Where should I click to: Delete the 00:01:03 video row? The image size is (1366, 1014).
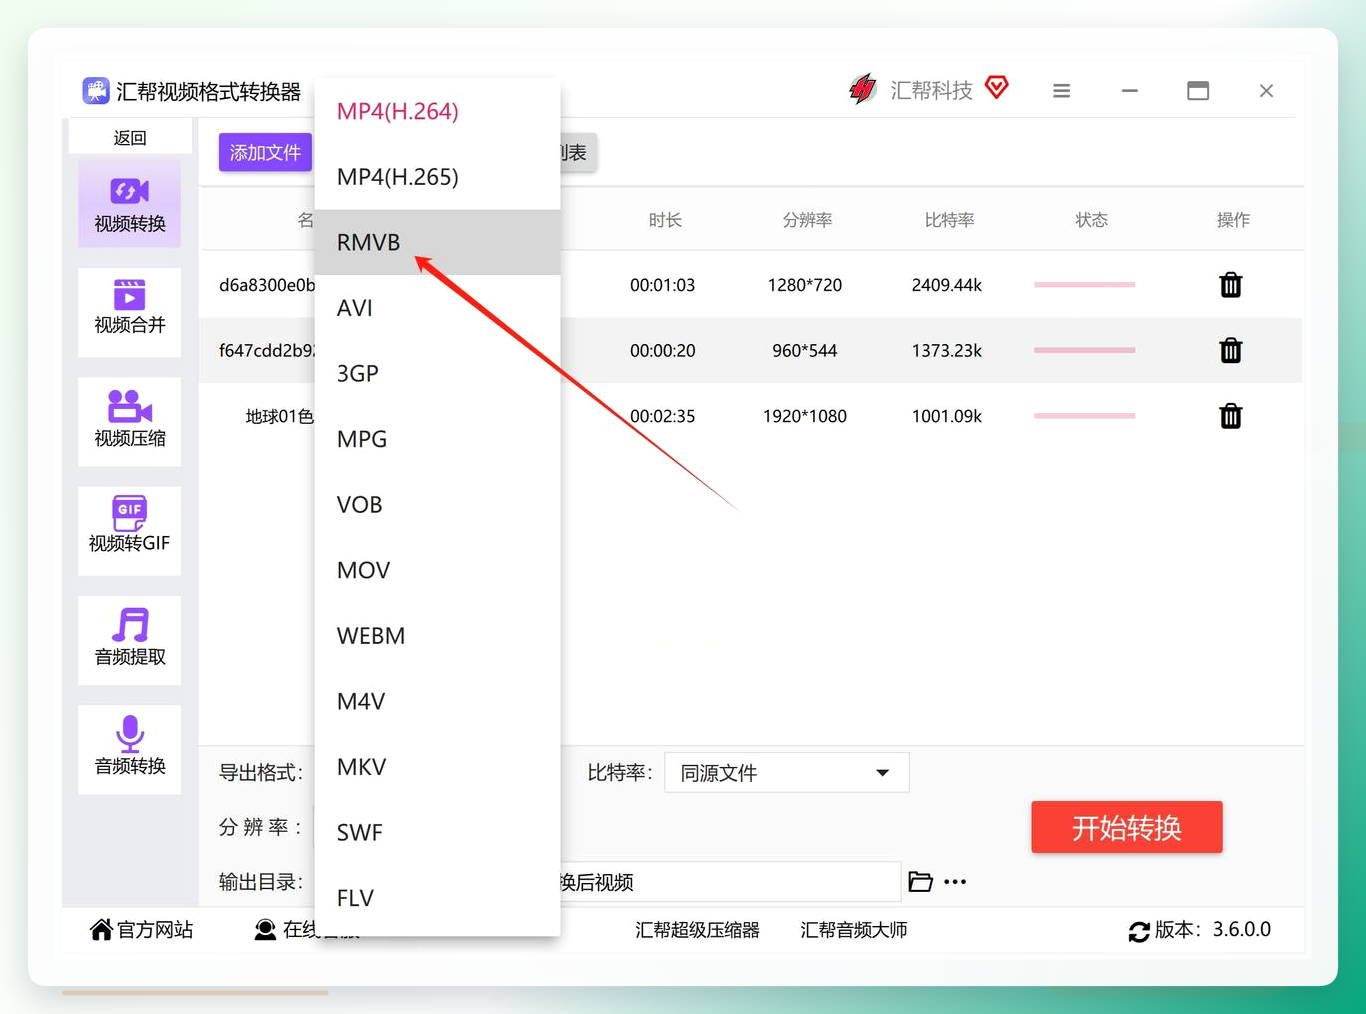[1231, 285]
